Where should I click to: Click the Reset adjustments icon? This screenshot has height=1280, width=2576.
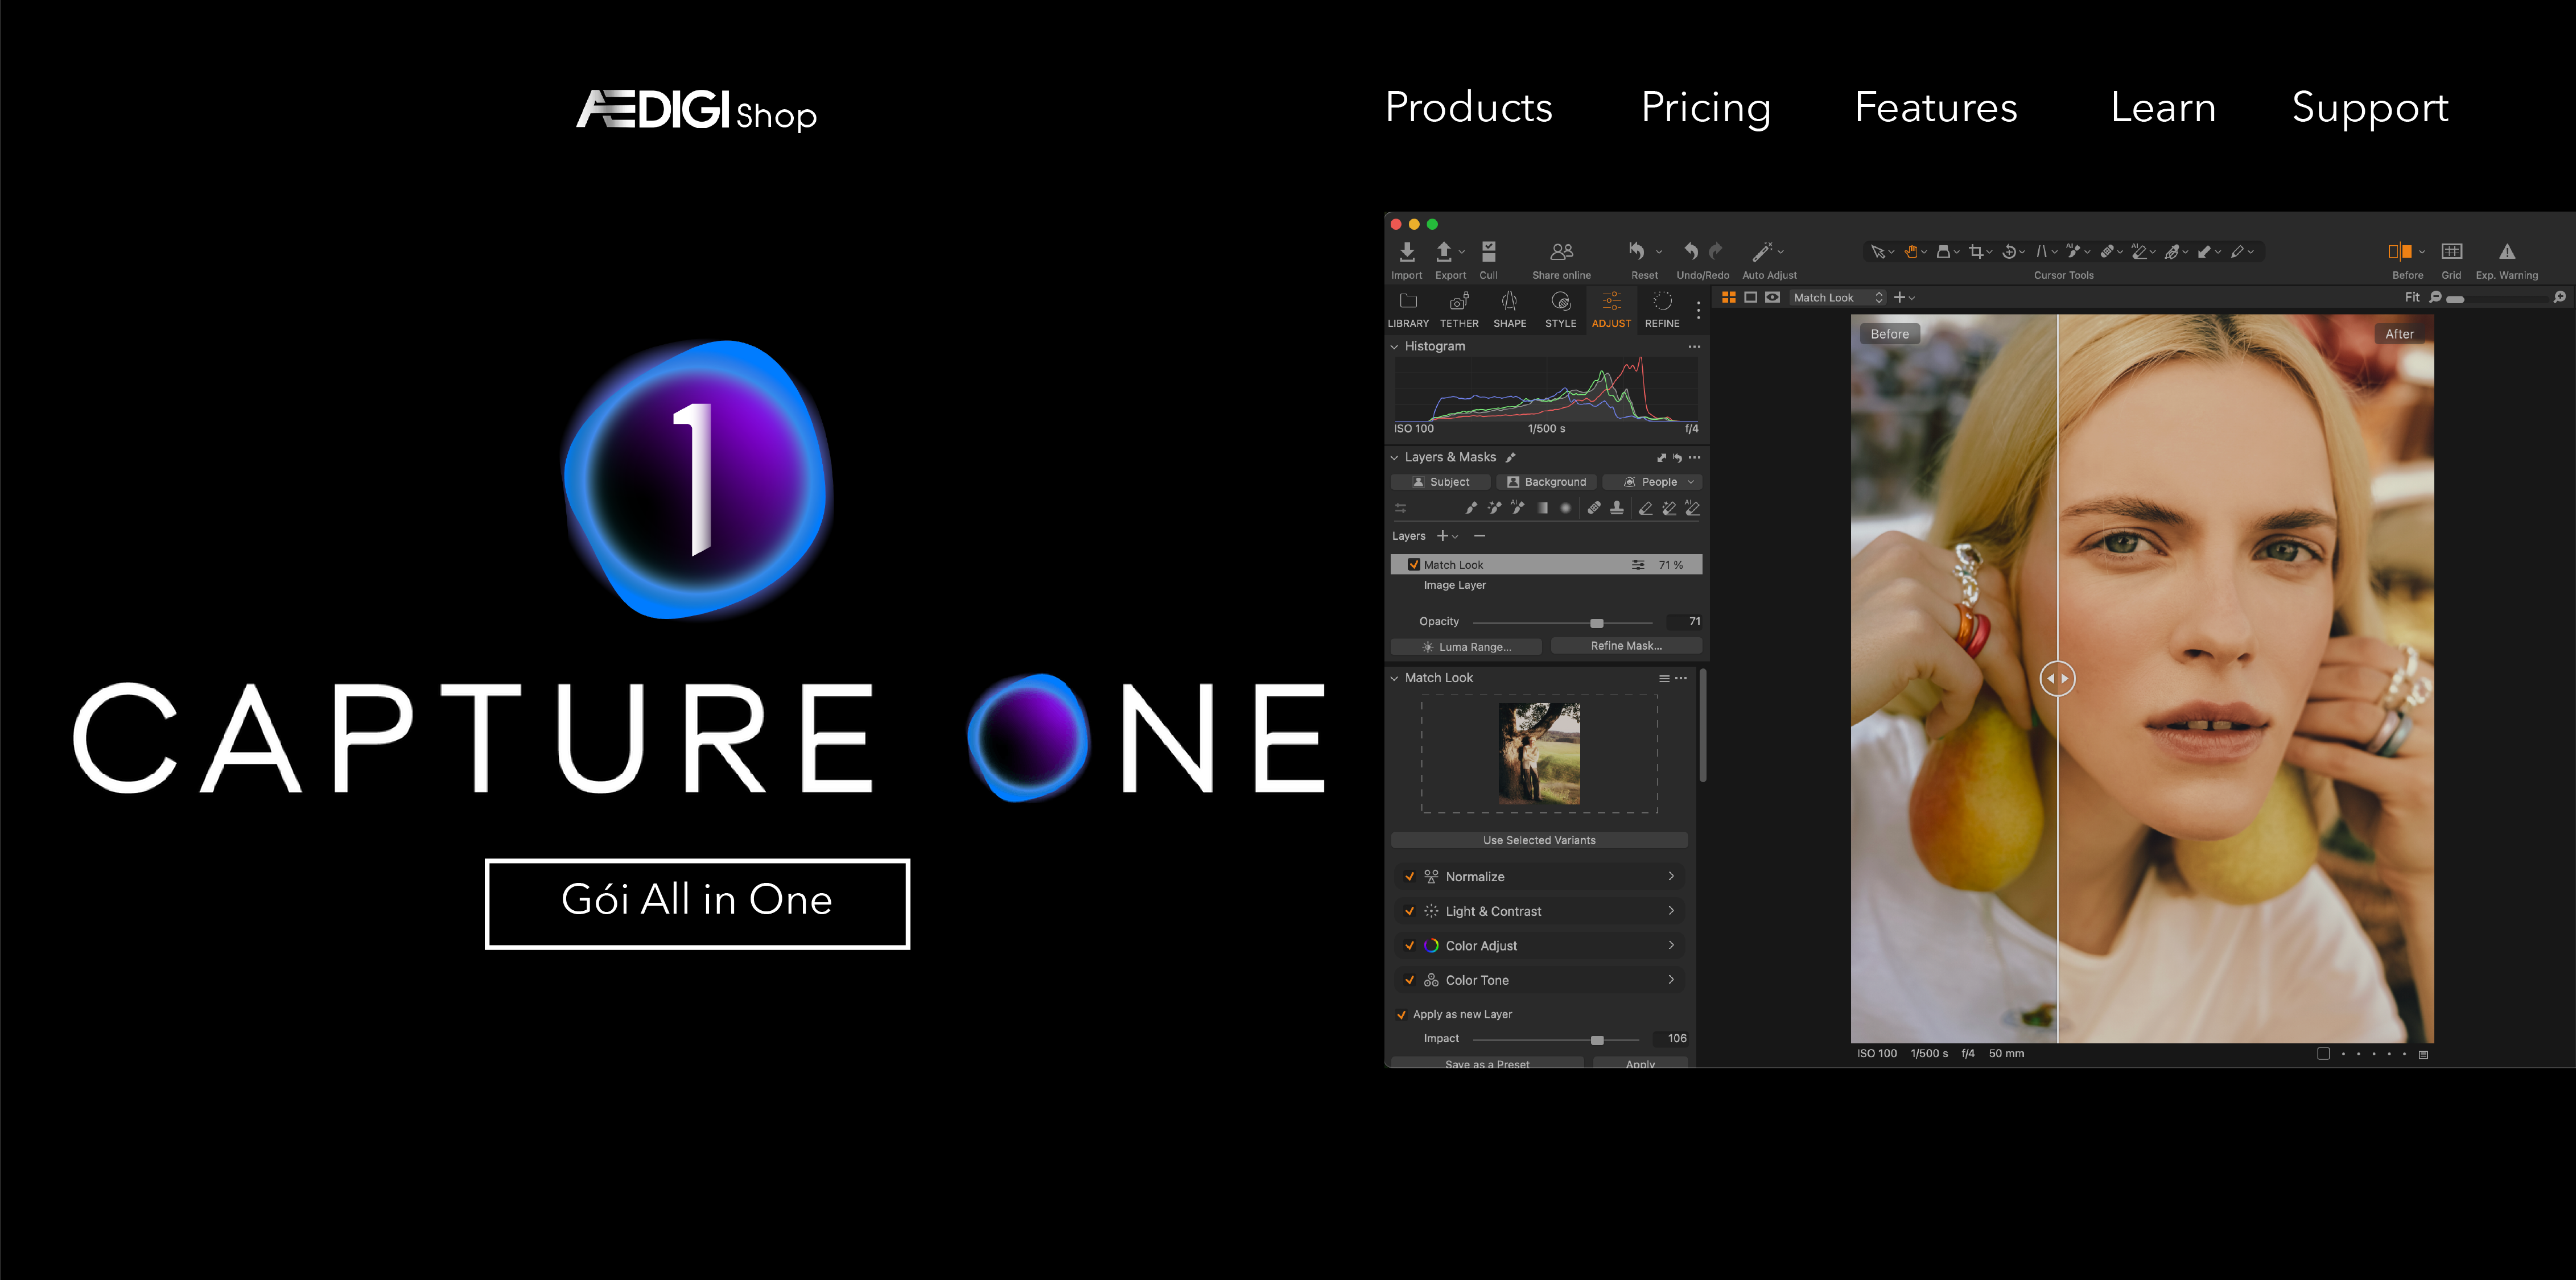[x=1637, y=251]
